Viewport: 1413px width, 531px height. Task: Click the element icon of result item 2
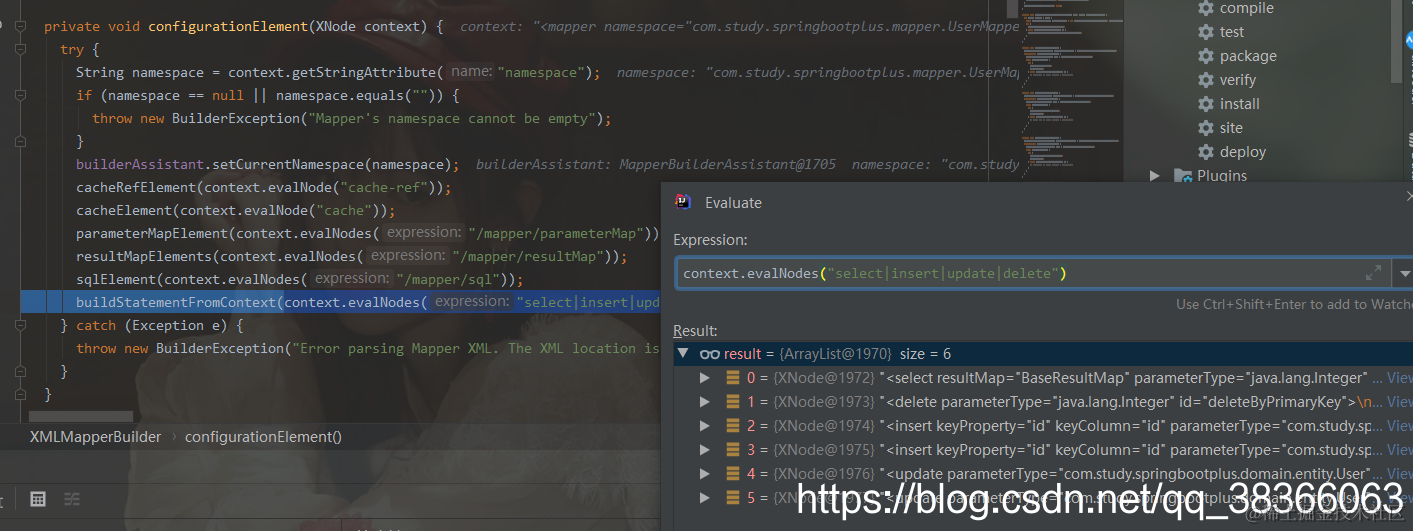pos(733,426)
